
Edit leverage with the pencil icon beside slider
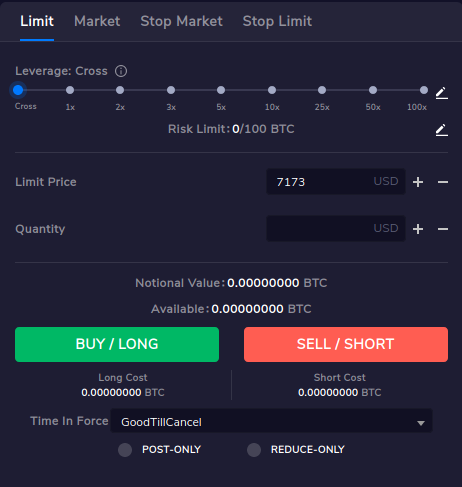click(442, 93)
